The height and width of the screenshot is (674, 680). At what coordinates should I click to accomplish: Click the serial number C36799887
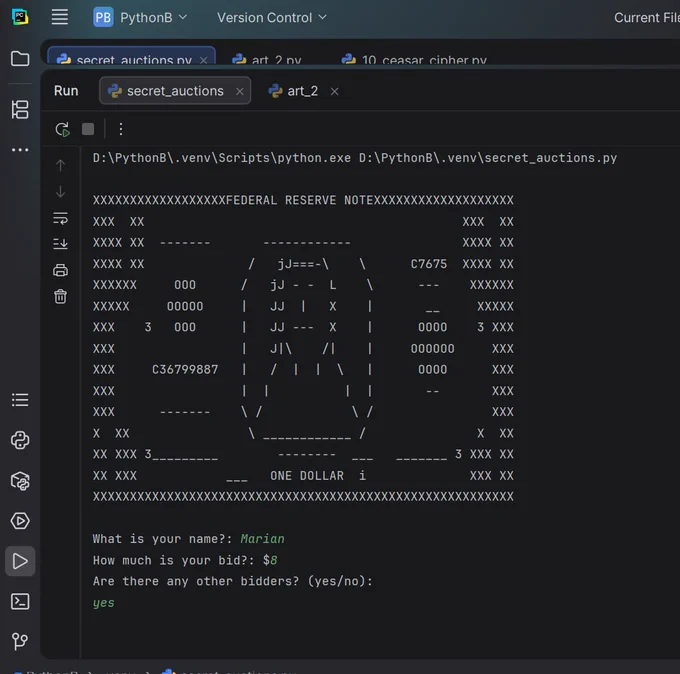coord(185,370)
